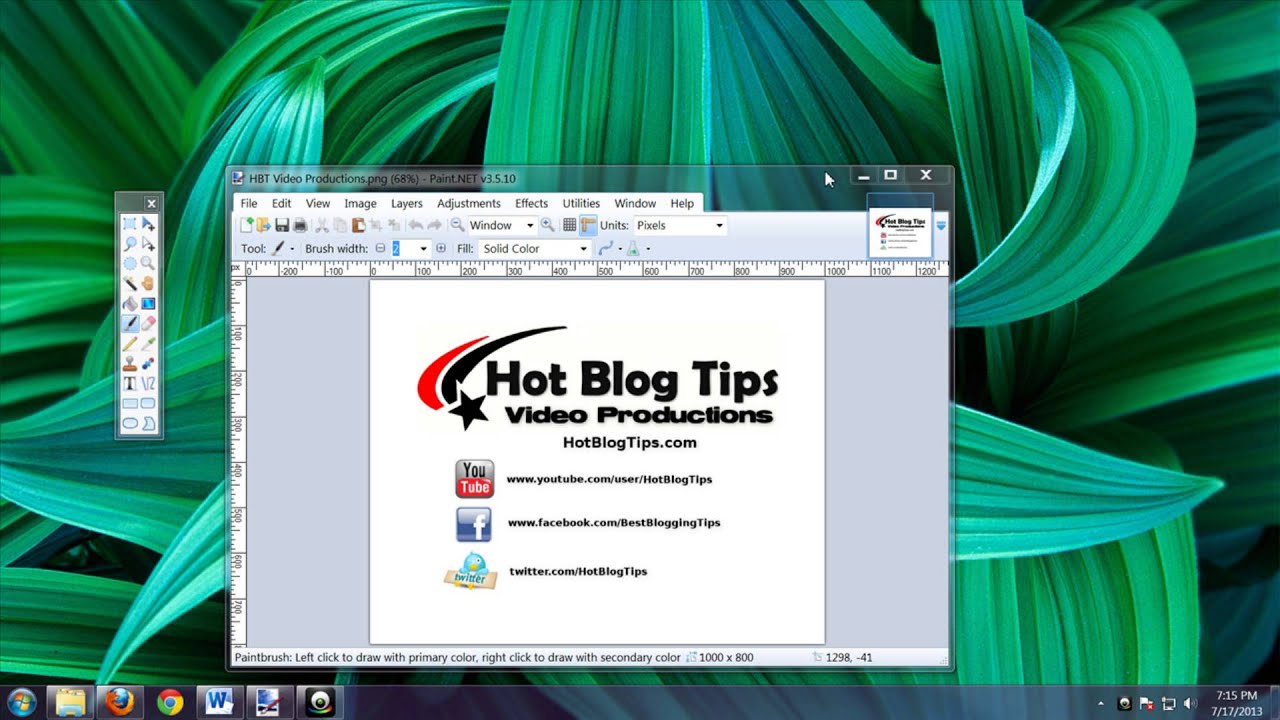Select the Ellipse Select tool
This screenshot has width=1280, height=720.
[x=130, y=264]
